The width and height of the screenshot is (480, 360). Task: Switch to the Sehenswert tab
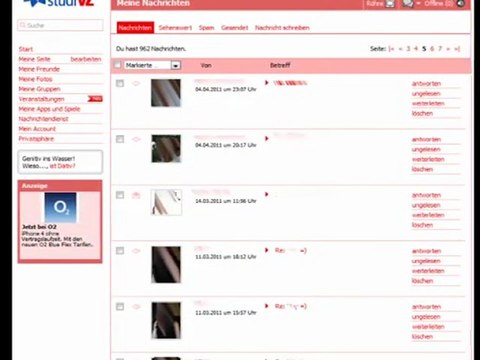click(175, 28)
